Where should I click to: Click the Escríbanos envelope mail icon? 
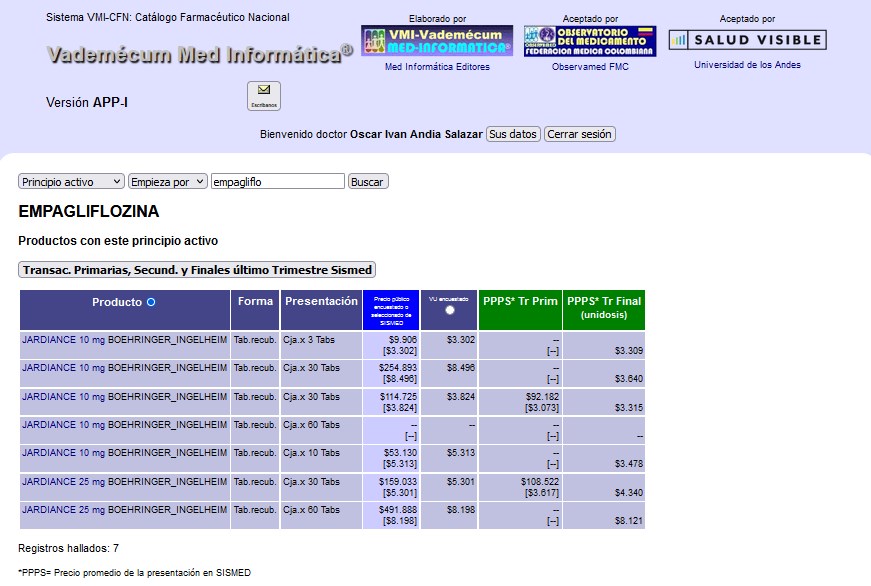264,96
